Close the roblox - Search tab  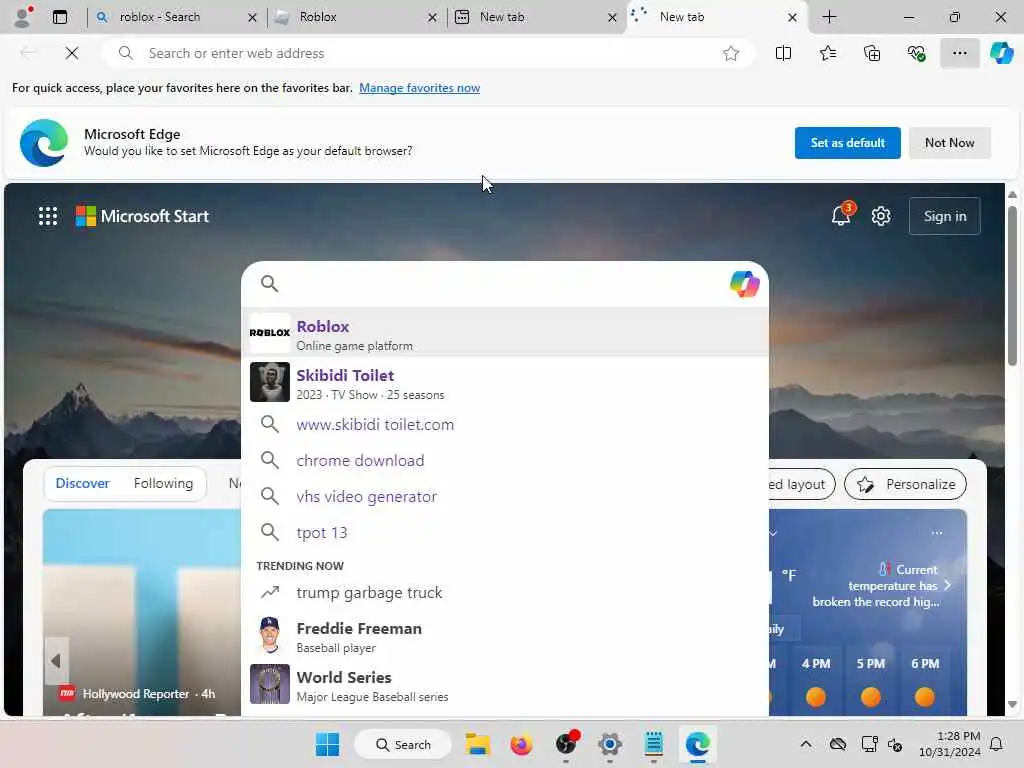pyautogui.click(x=252, y=18)
